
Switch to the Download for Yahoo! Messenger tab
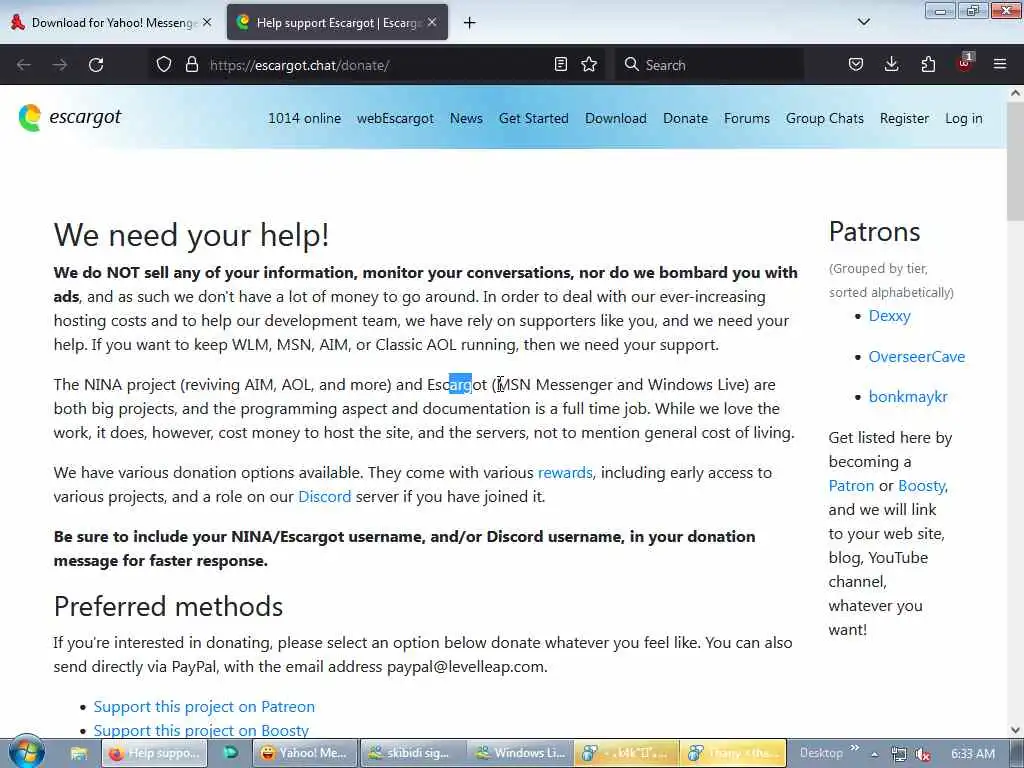click(x=112, y=23)
